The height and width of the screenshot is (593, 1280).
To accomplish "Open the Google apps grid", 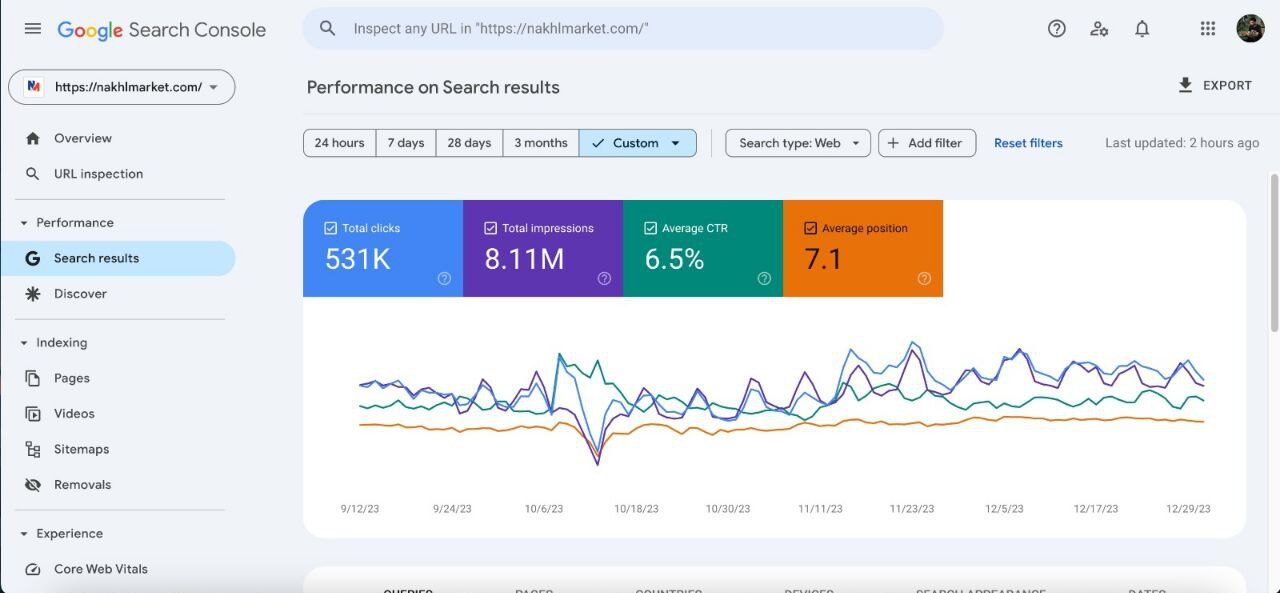I will pos(1207,29).
